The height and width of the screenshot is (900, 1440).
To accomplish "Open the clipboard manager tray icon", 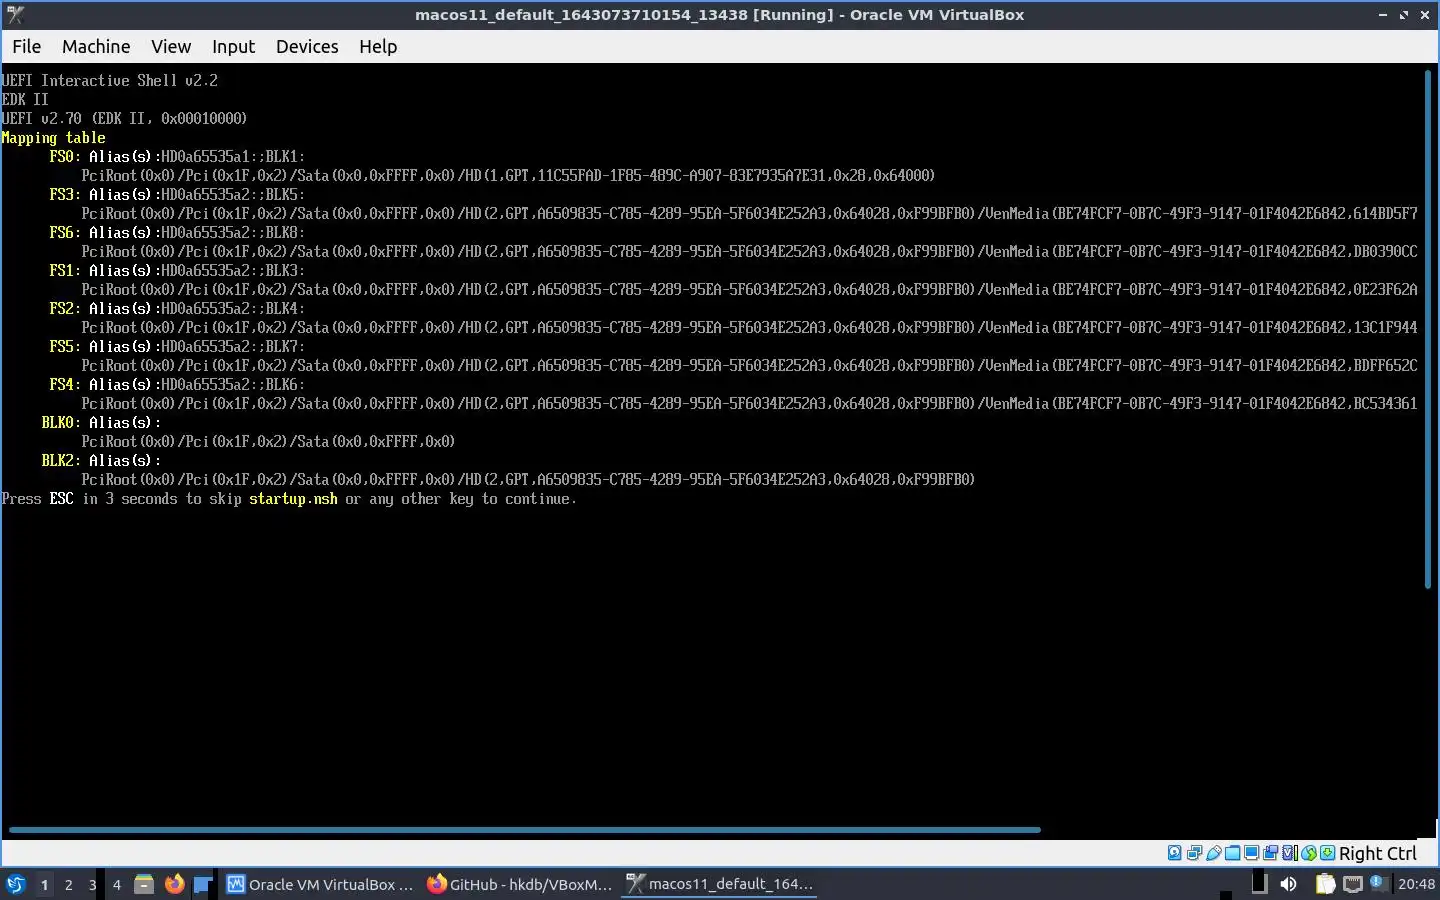I will [x=1325, y=884].
